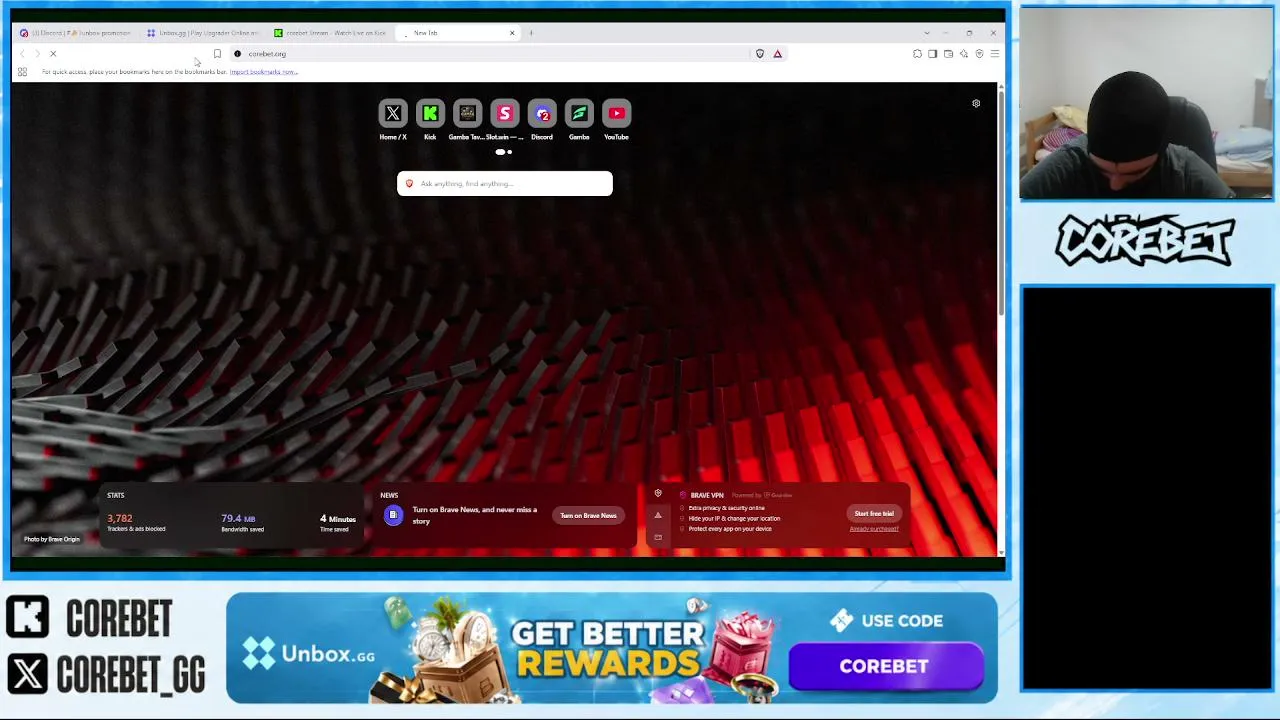
Task: Stop page loading with the X button
Action: (x=53, y=54)
